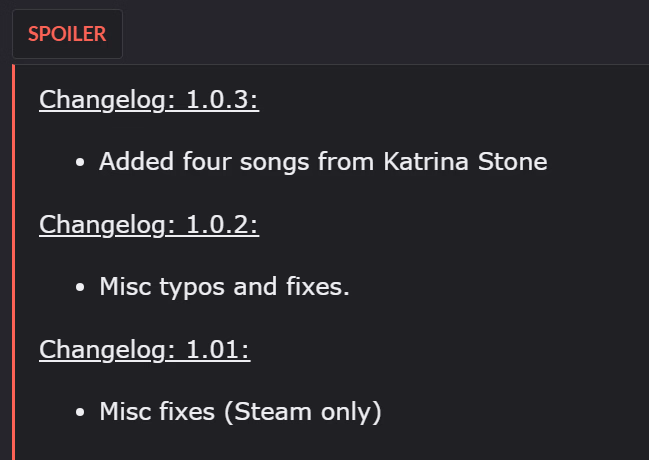
Task: Click the "Changelog: 1.0.2:" underlined heading
Action: (x=149, y=225)
